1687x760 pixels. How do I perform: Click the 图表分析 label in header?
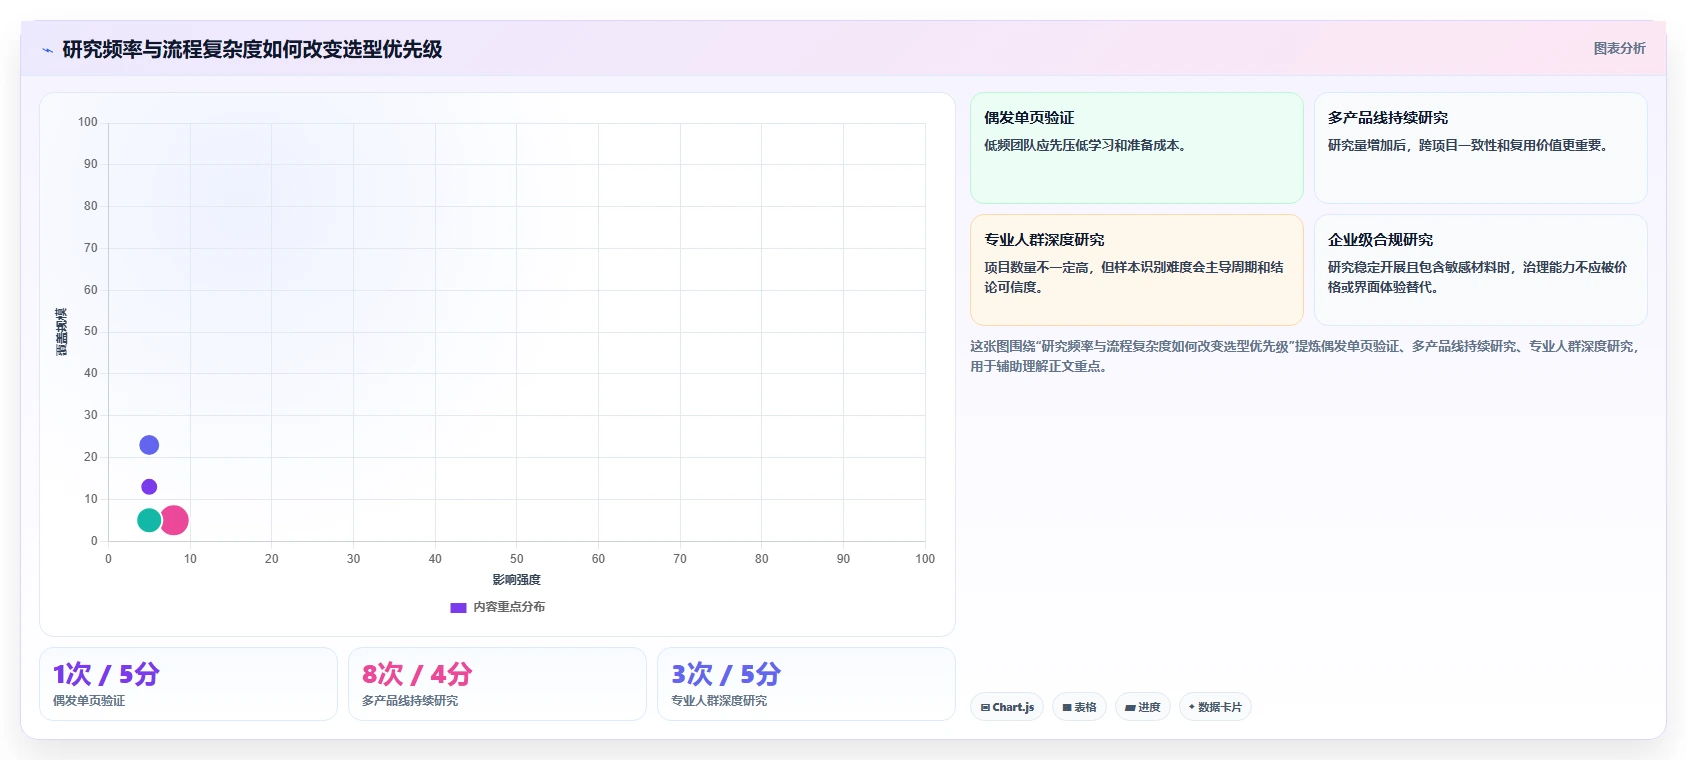1619,48
